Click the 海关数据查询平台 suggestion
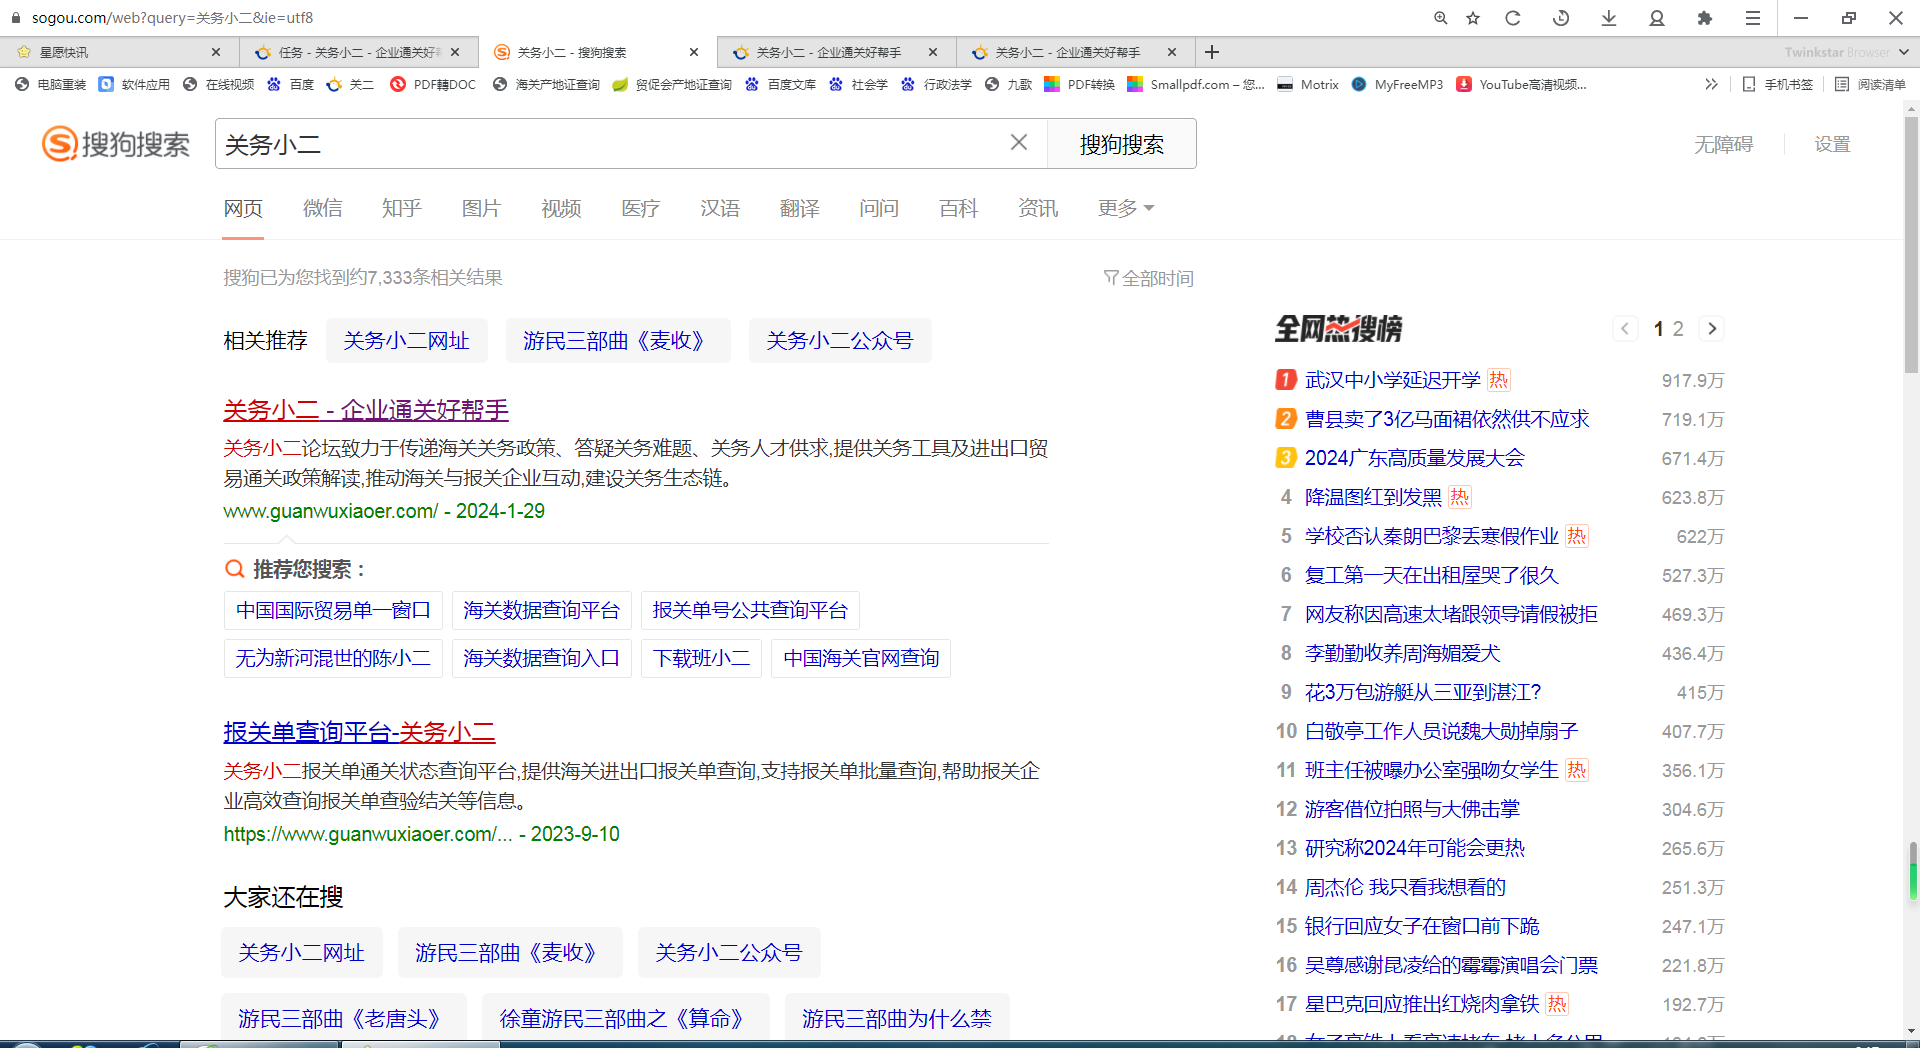This screenshot has width=1920, height=1048. [541, 610]
